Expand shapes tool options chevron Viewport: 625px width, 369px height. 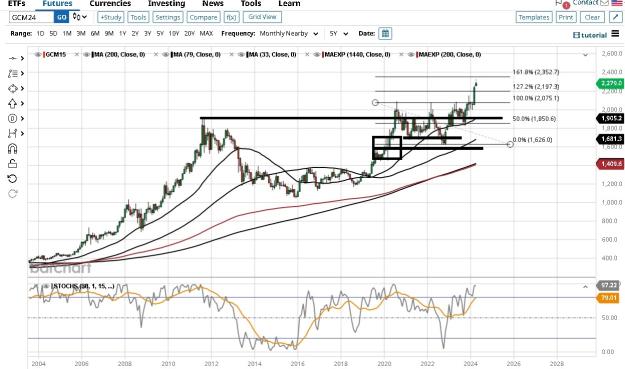(22, 88)
